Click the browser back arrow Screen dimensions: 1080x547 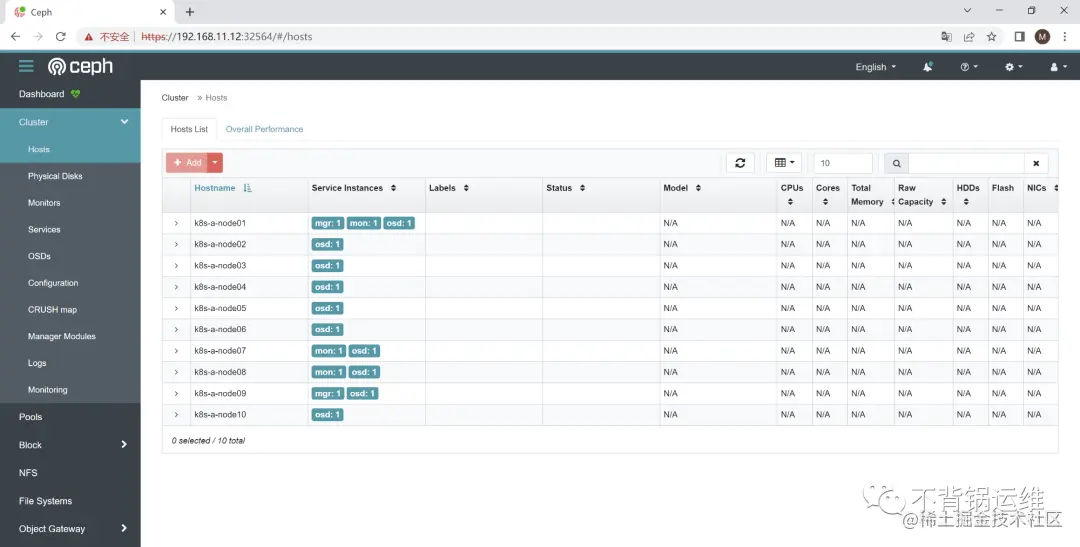coord(15,37)
